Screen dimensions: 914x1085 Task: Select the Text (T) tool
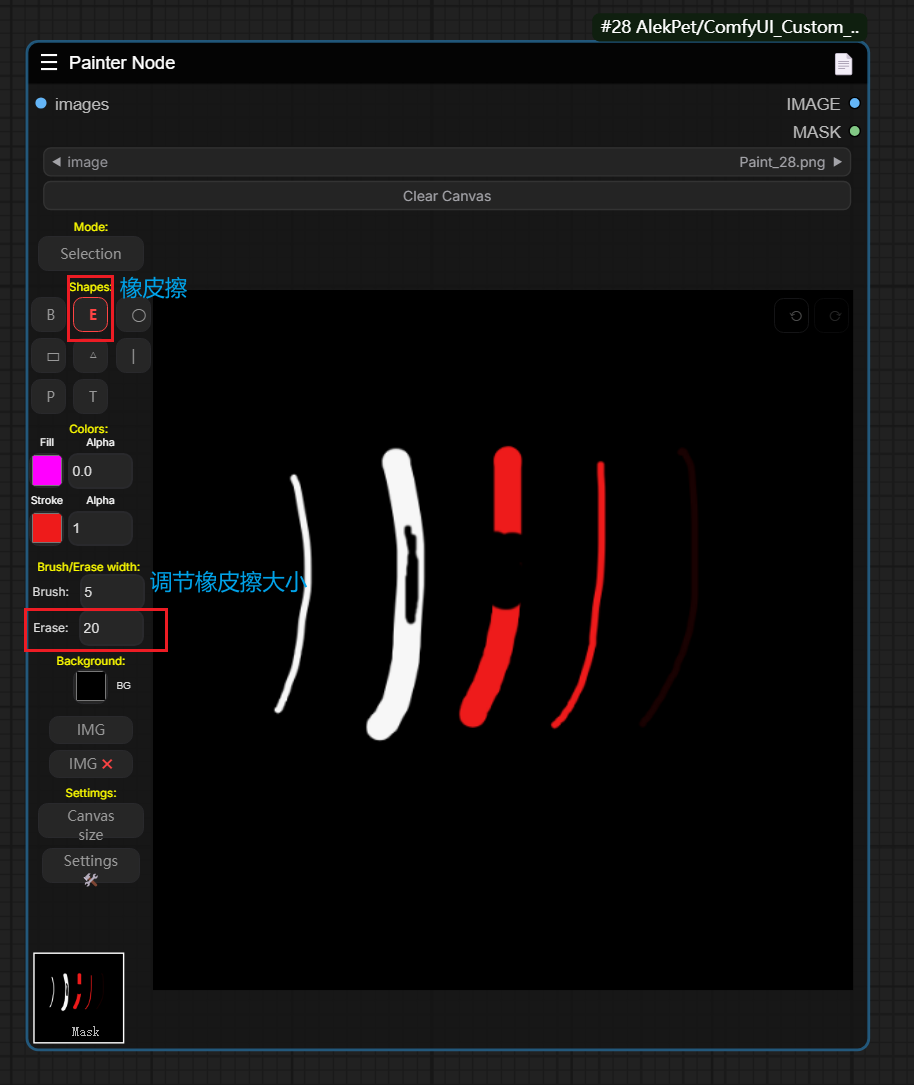tap(92, 397)
